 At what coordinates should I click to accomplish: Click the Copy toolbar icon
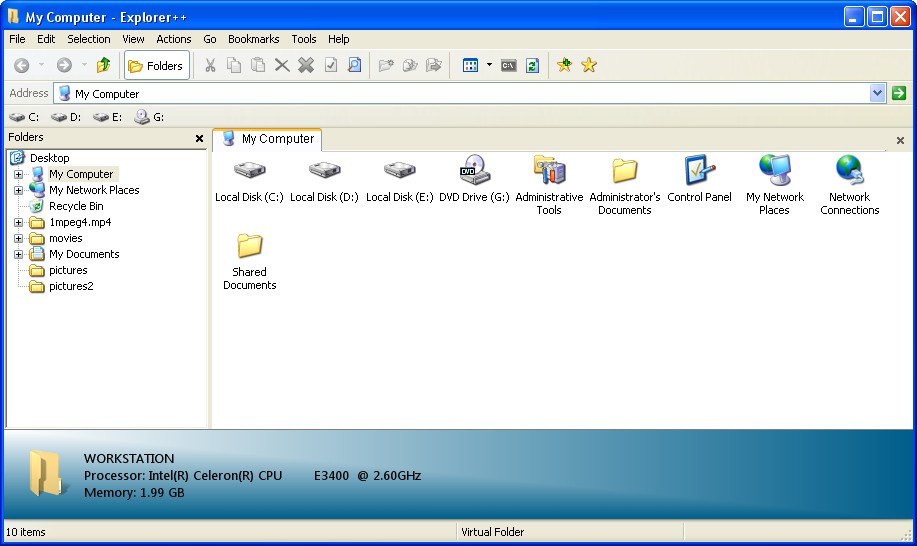[234, 65]
